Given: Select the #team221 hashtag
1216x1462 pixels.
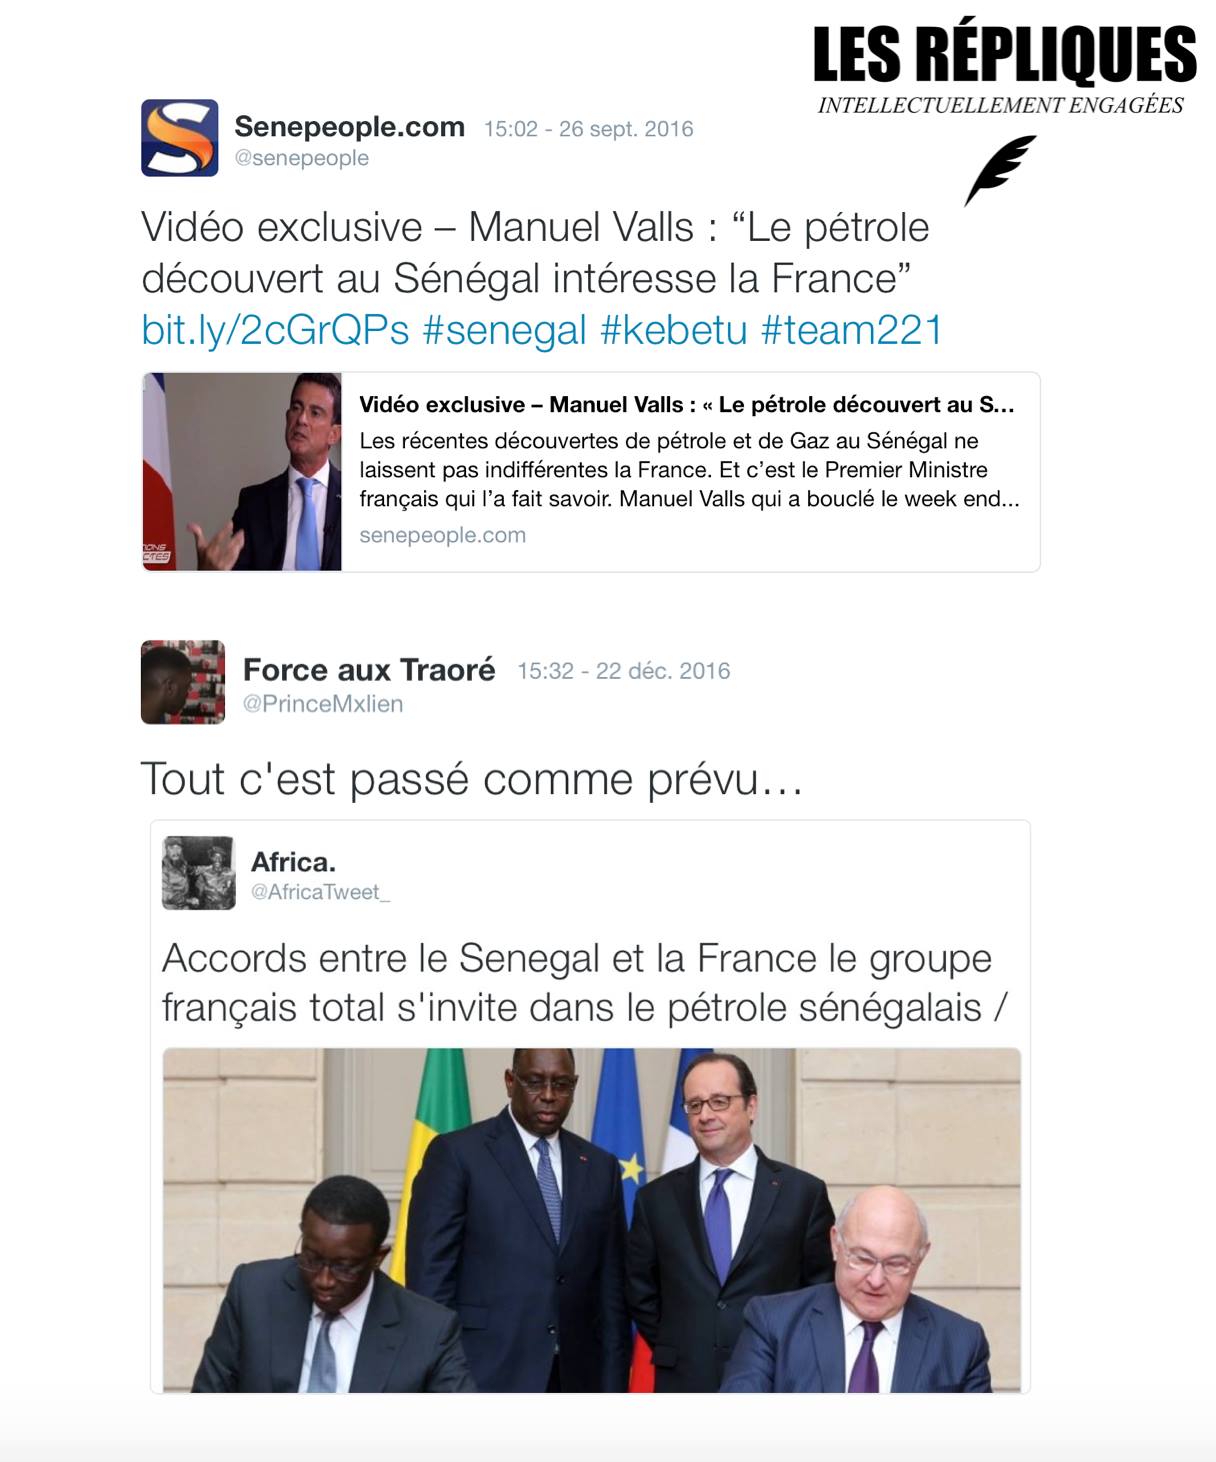Looking at the screenshot, I should (852, 330).
